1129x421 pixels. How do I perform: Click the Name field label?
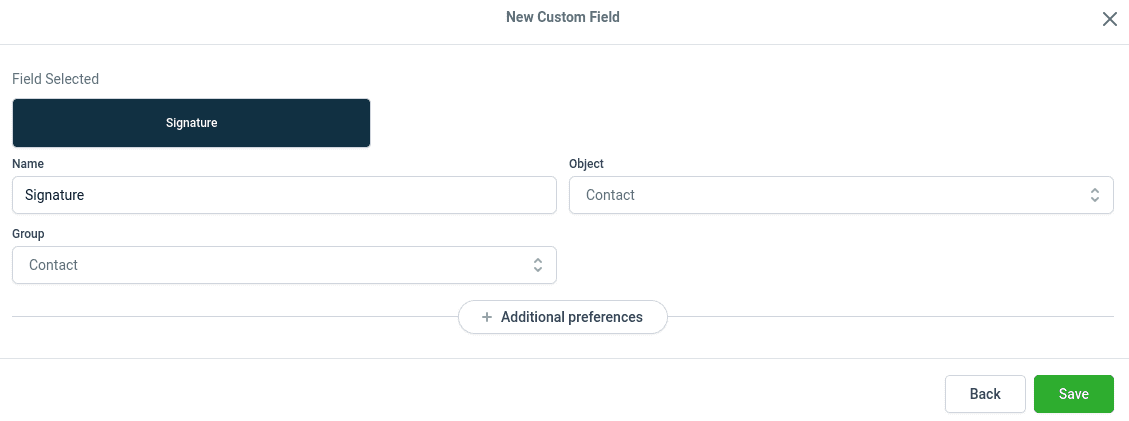tap(28, 163)
